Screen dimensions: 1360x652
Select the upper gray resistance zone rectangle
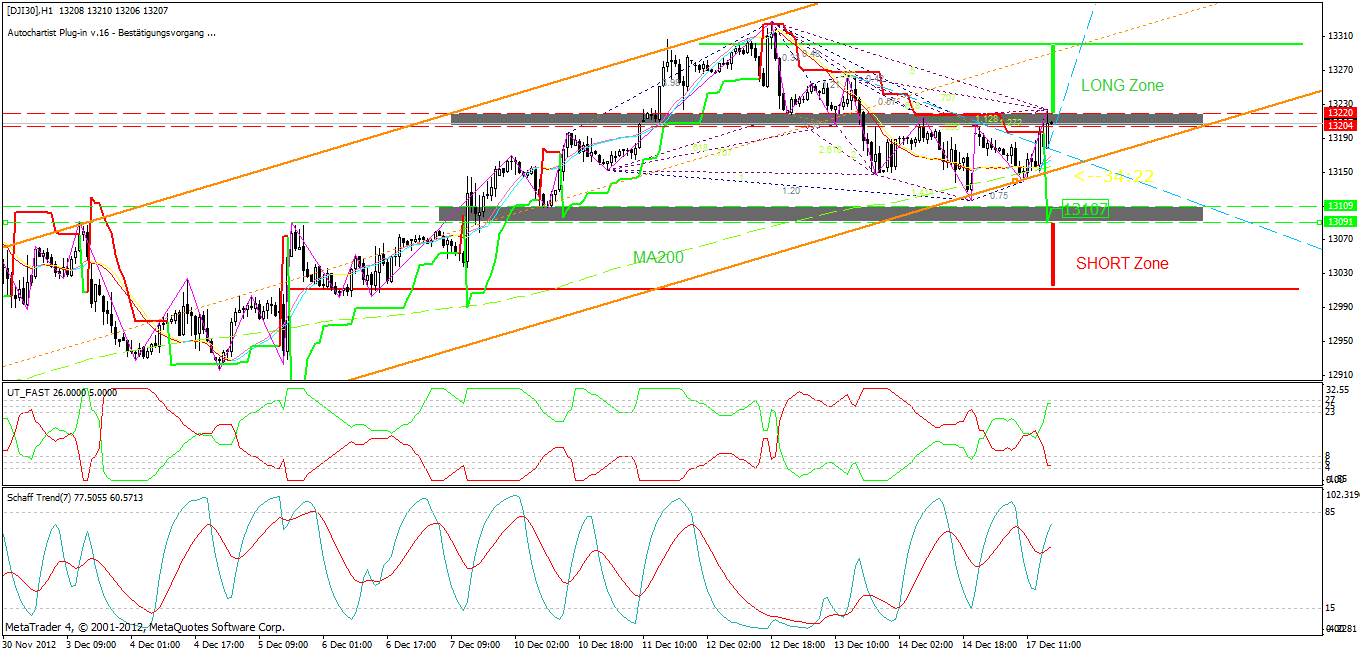826,118
